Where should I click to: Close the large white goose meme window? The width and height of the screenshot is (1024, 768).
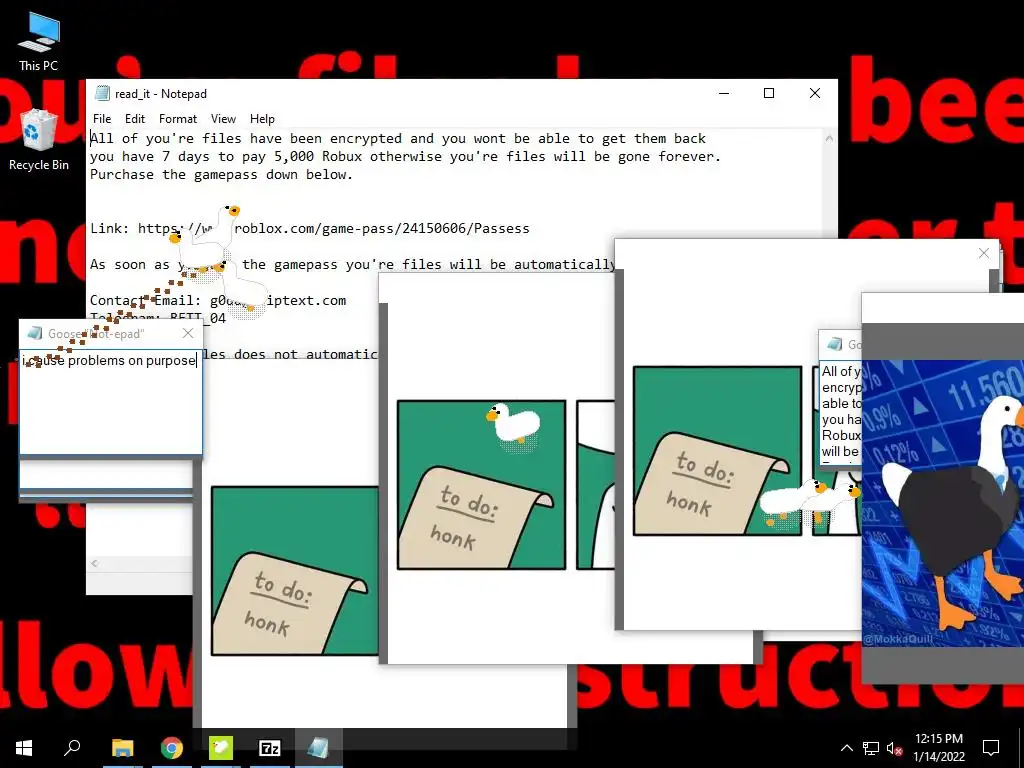pyautogui.click(x=984, y=253)
